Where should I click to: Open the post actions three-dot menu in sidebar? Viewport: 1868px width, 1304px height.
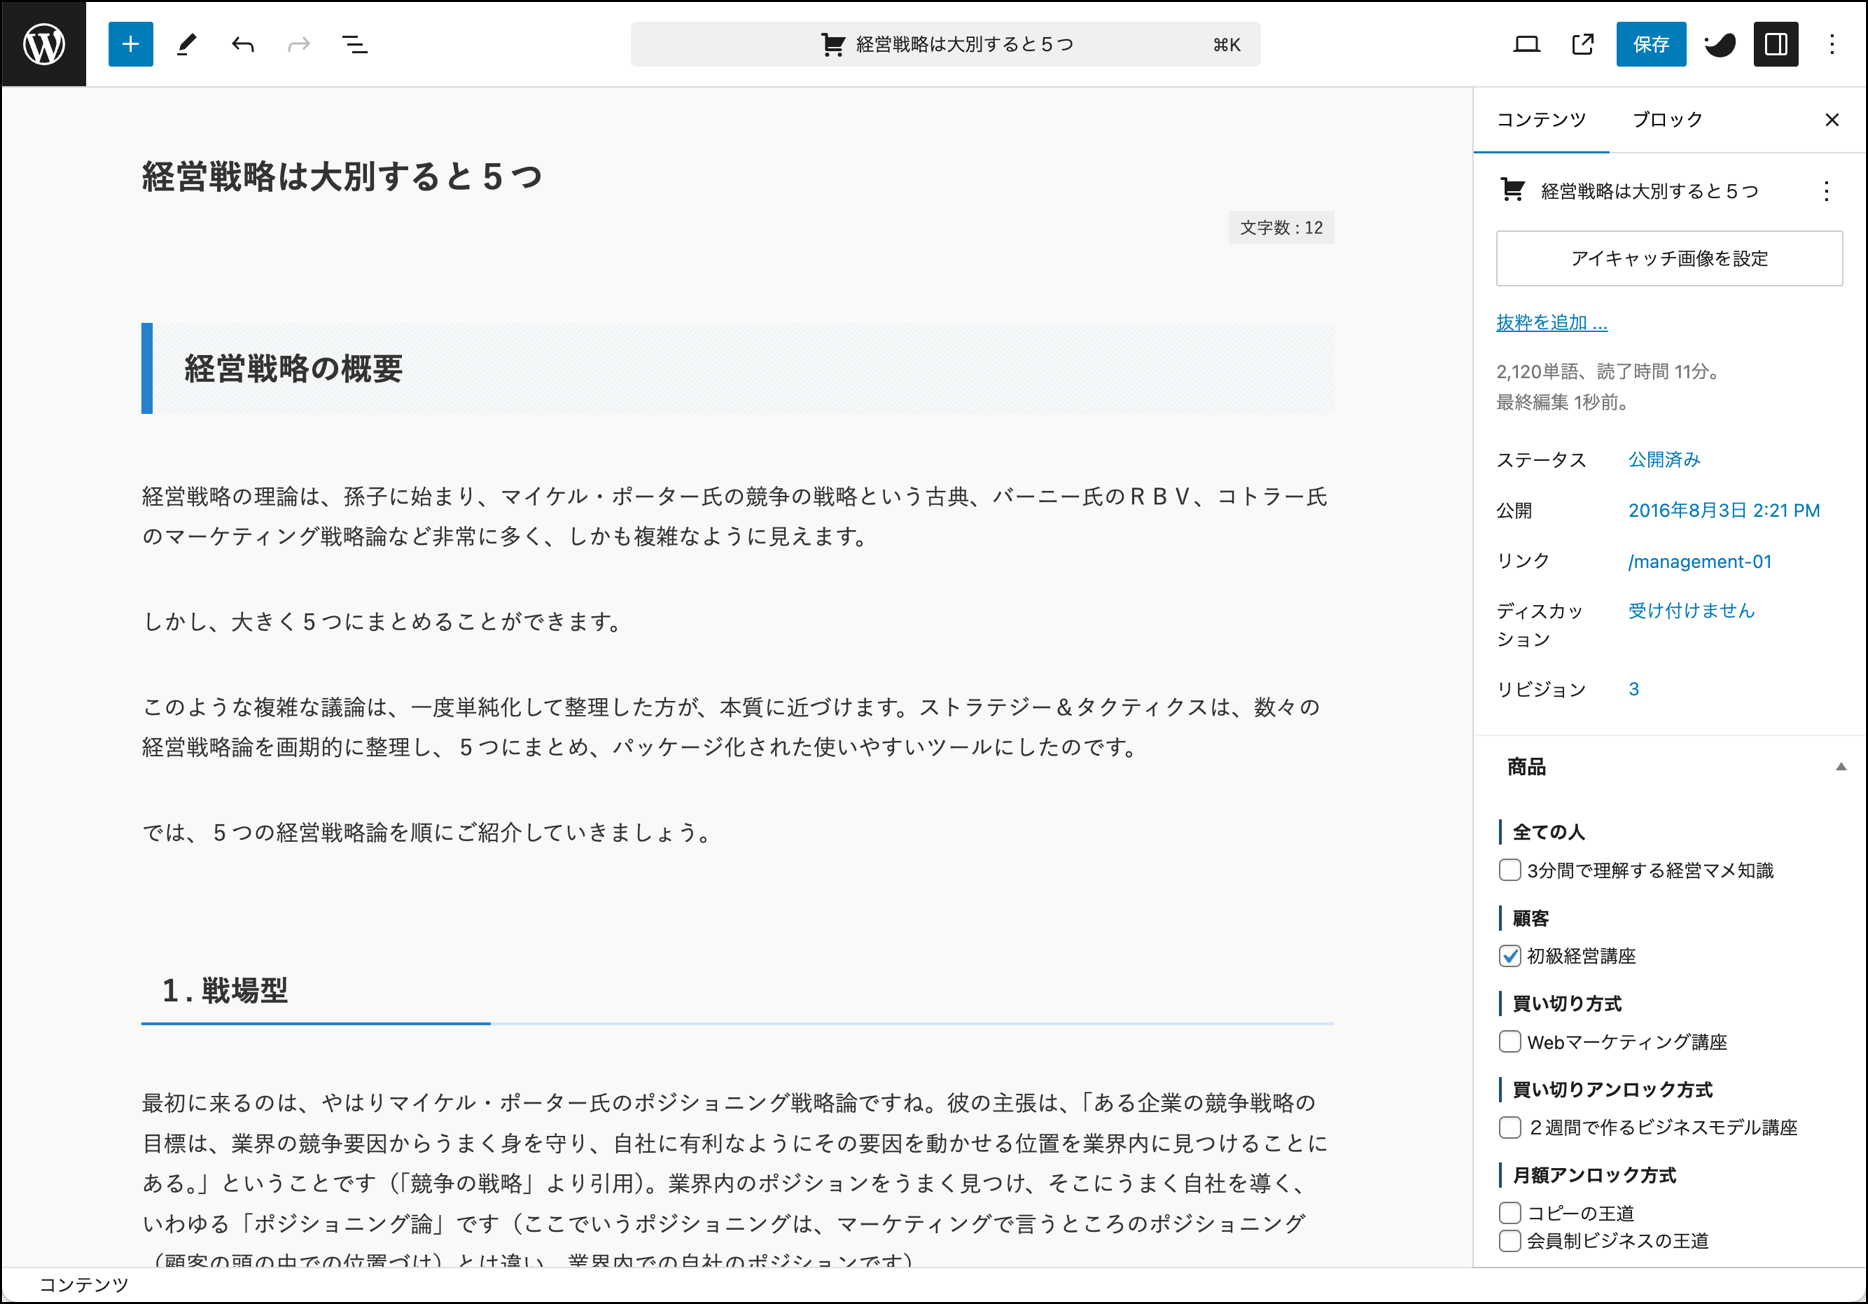tap(1826, 191)
